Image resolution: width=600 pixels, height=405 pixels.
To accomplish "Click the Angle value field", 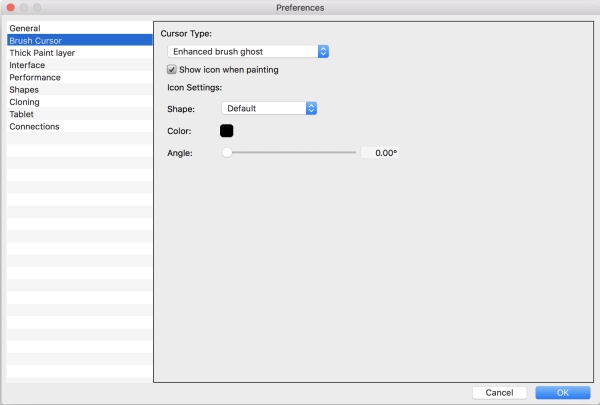I will tap(380, 153).
